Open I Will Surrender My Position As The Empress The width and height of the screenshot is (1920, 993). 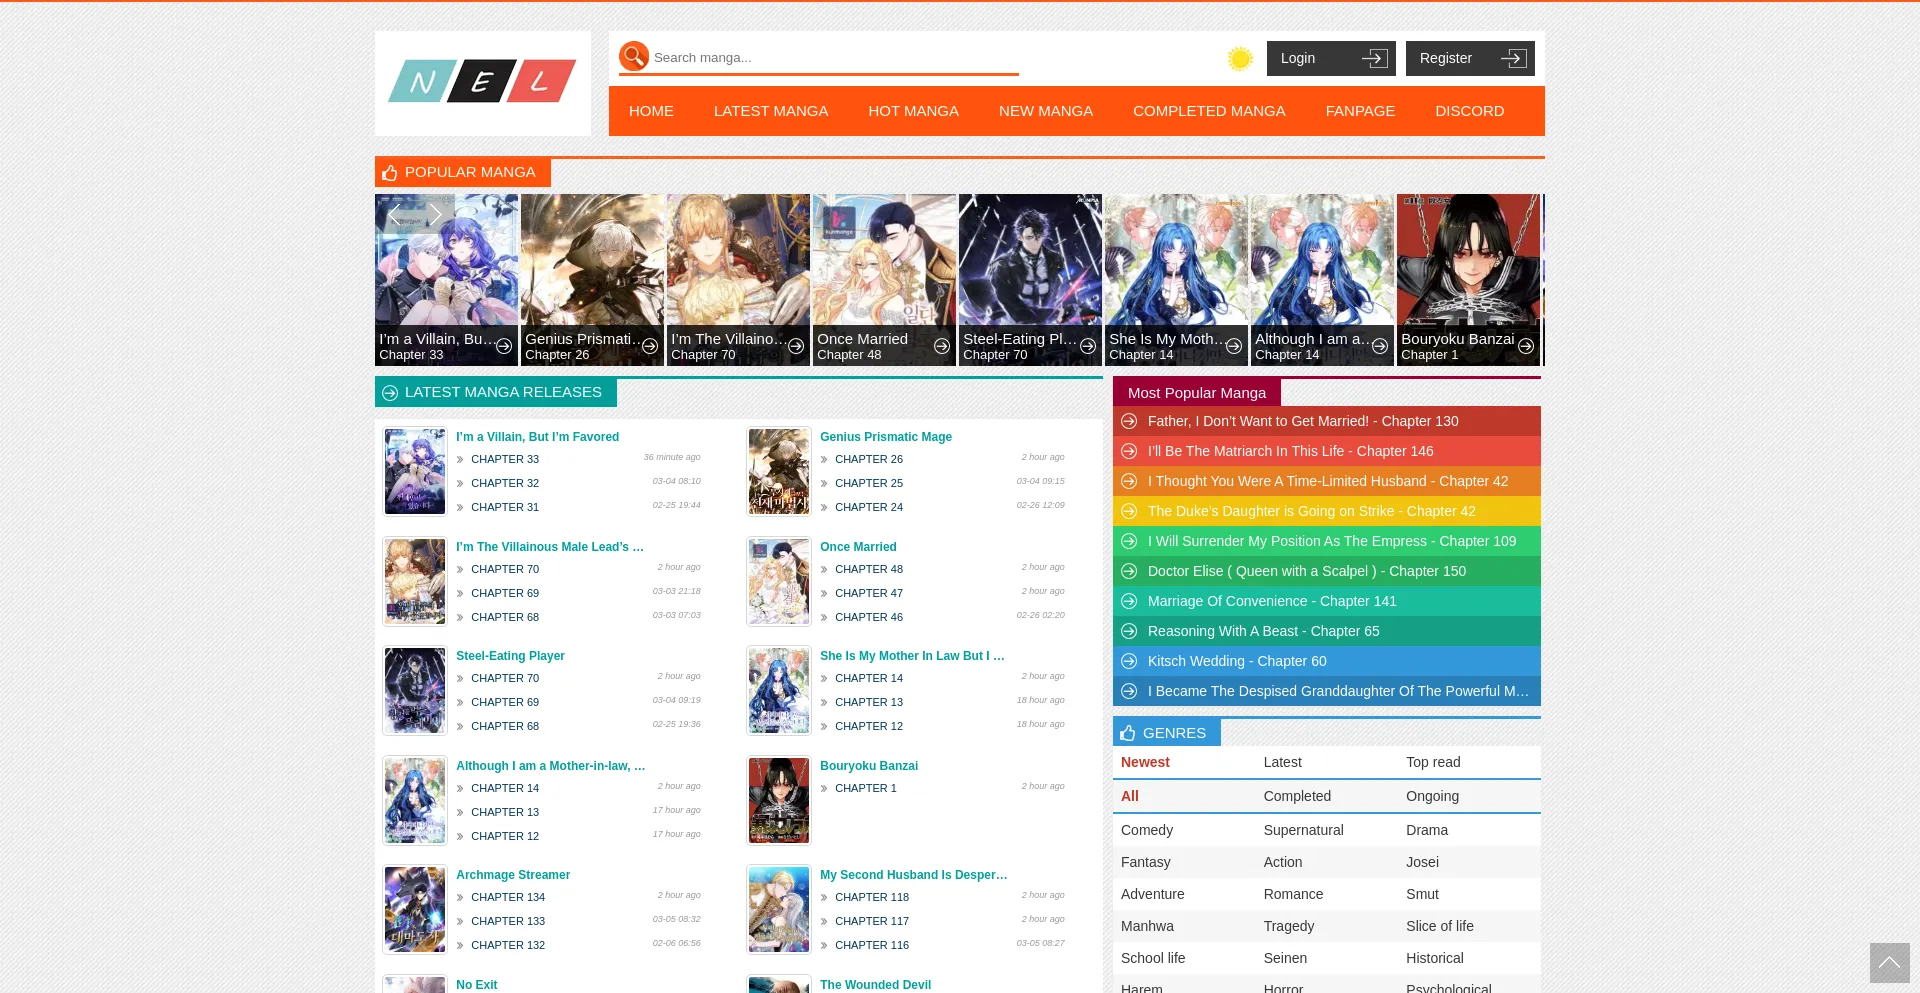1332,541
